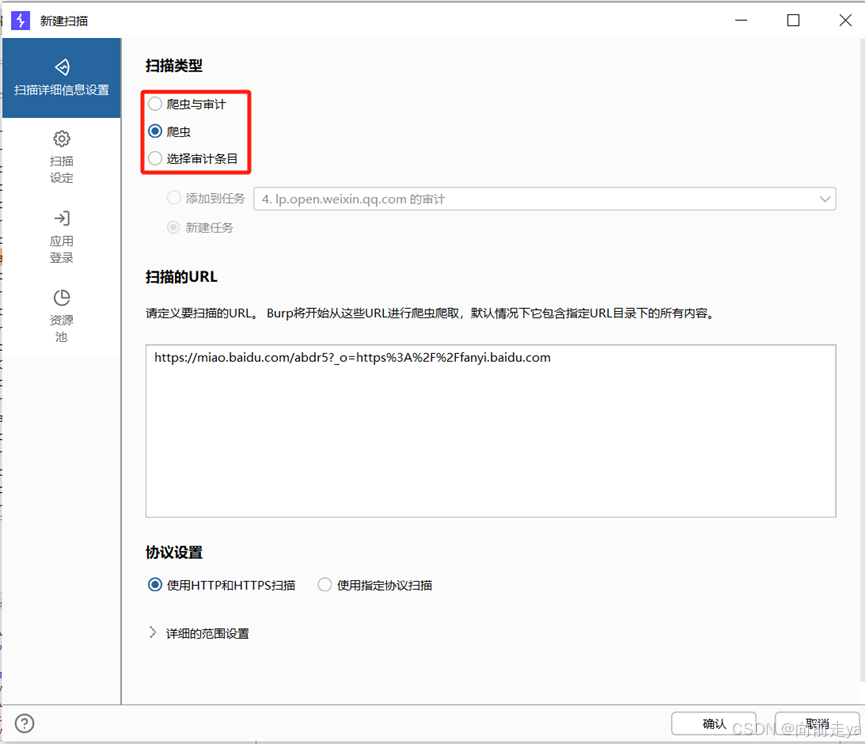This screenshot has height=744, width=865.
Task: Select the 添加到任务 radio option
Action: (206, 199)
